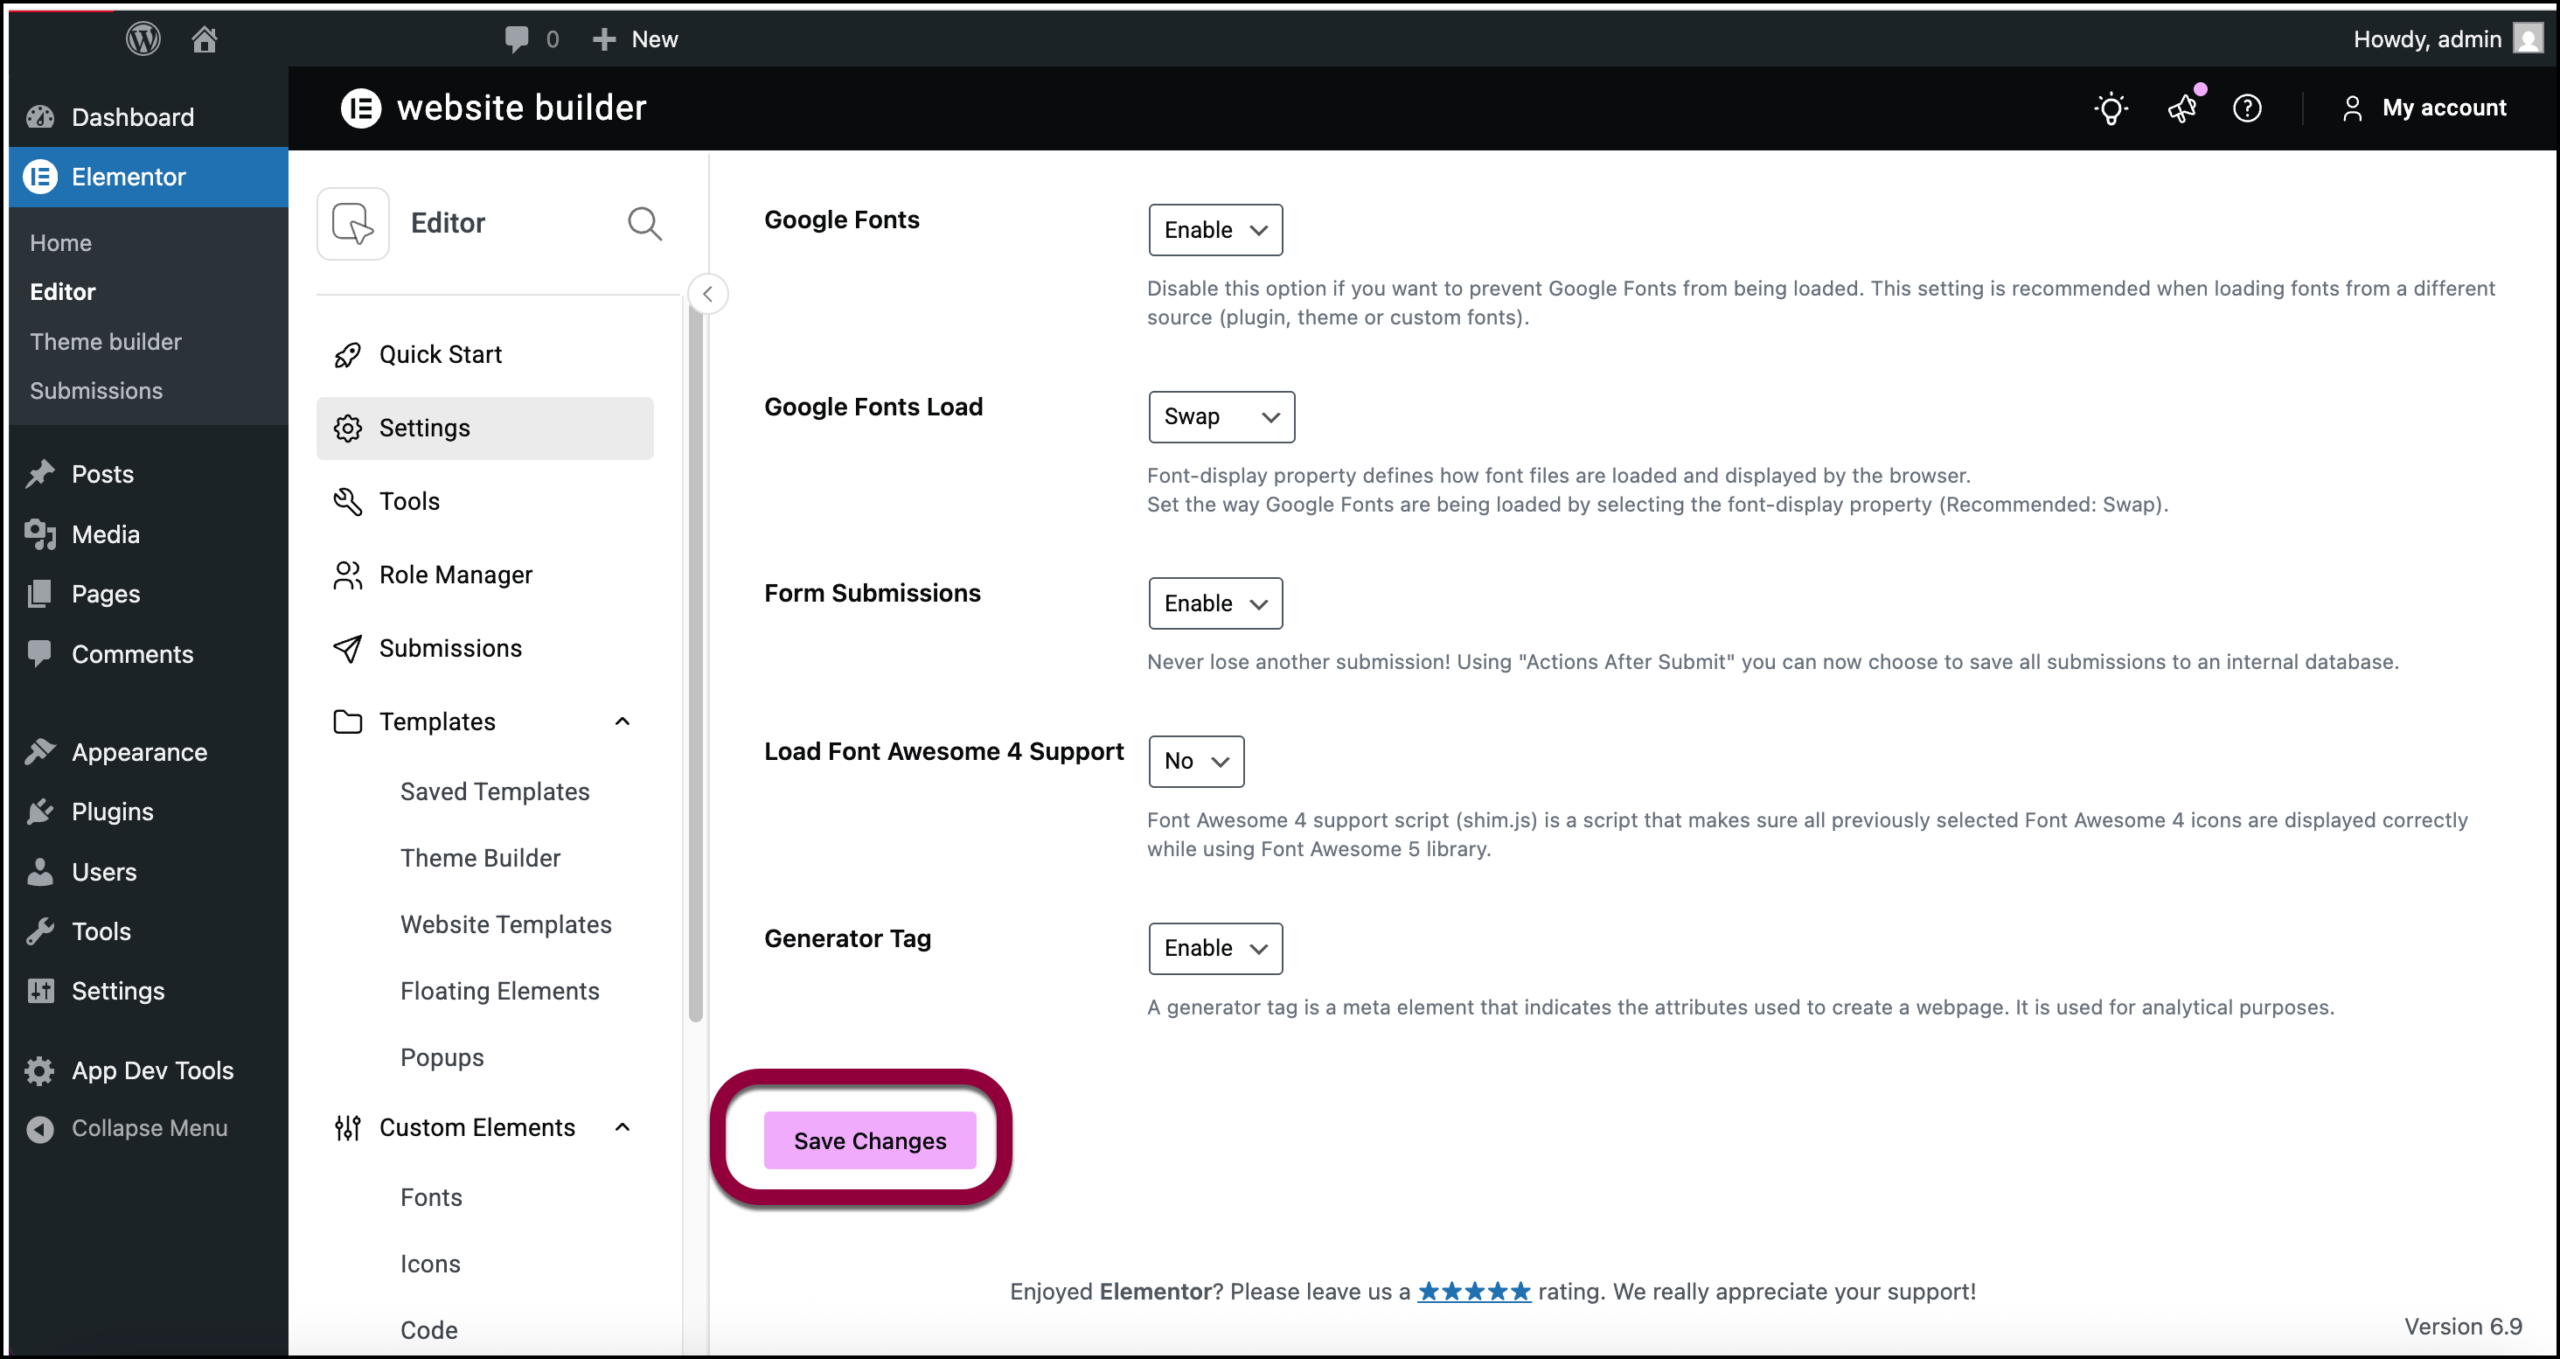Open Popups under Templates
Image resolution: width=2560 pixels, height=1359 pixels.
tap(442, 1058)
